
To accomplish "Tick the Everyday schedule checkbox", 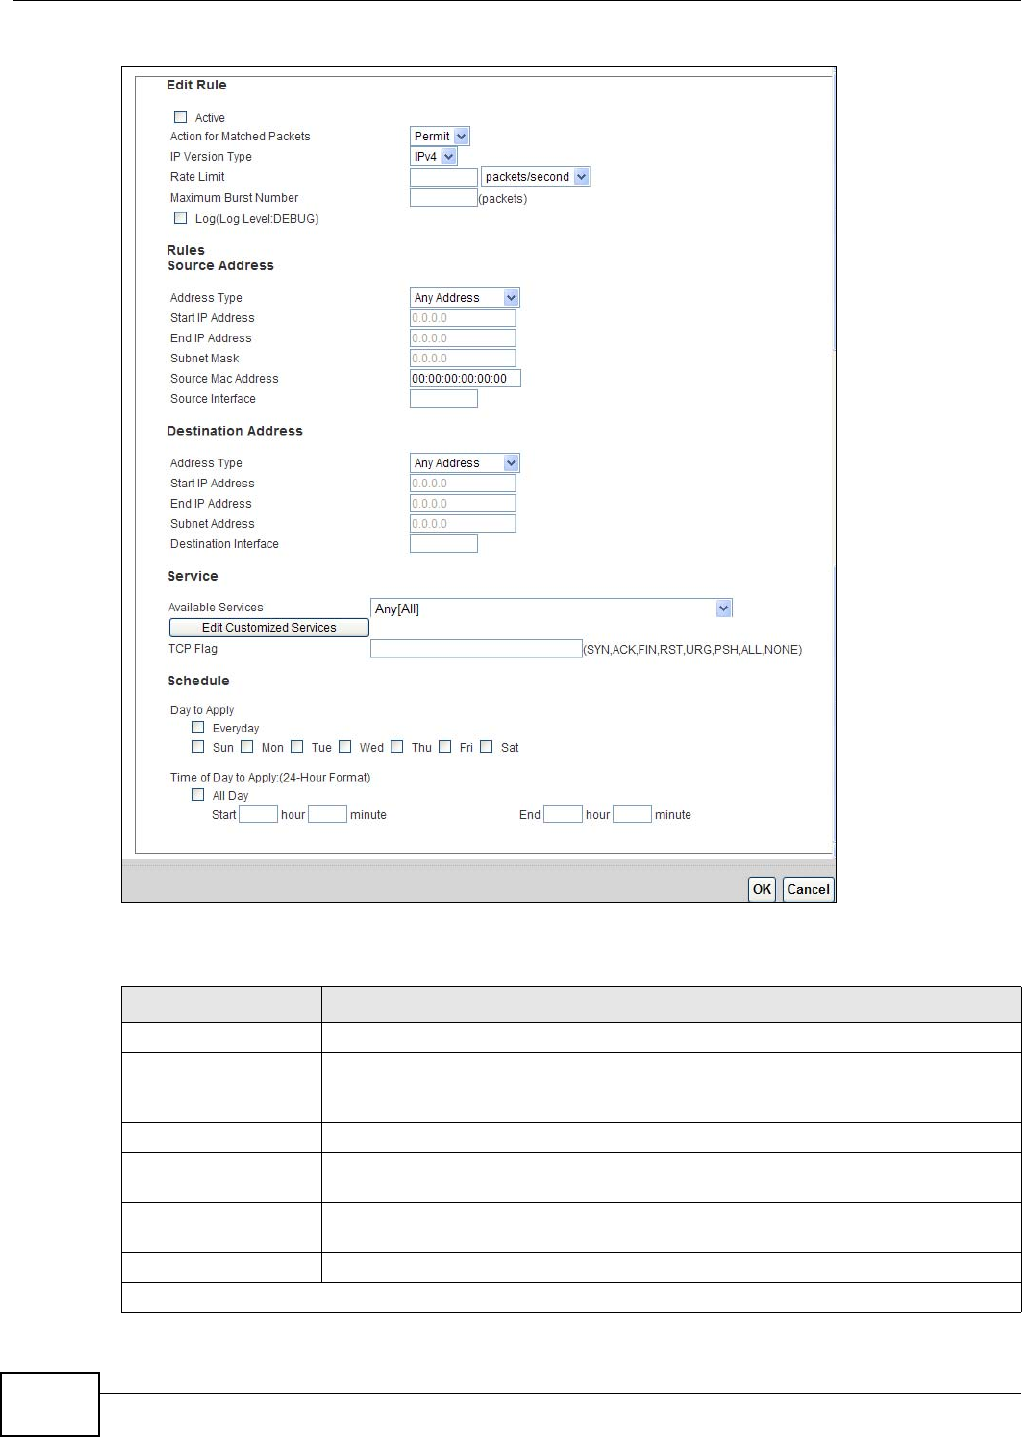I will 198,727.
